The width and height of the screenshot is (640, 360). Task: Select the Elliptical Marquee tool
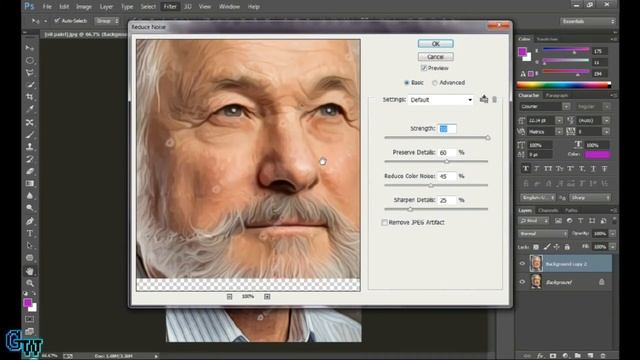[29, 60]
